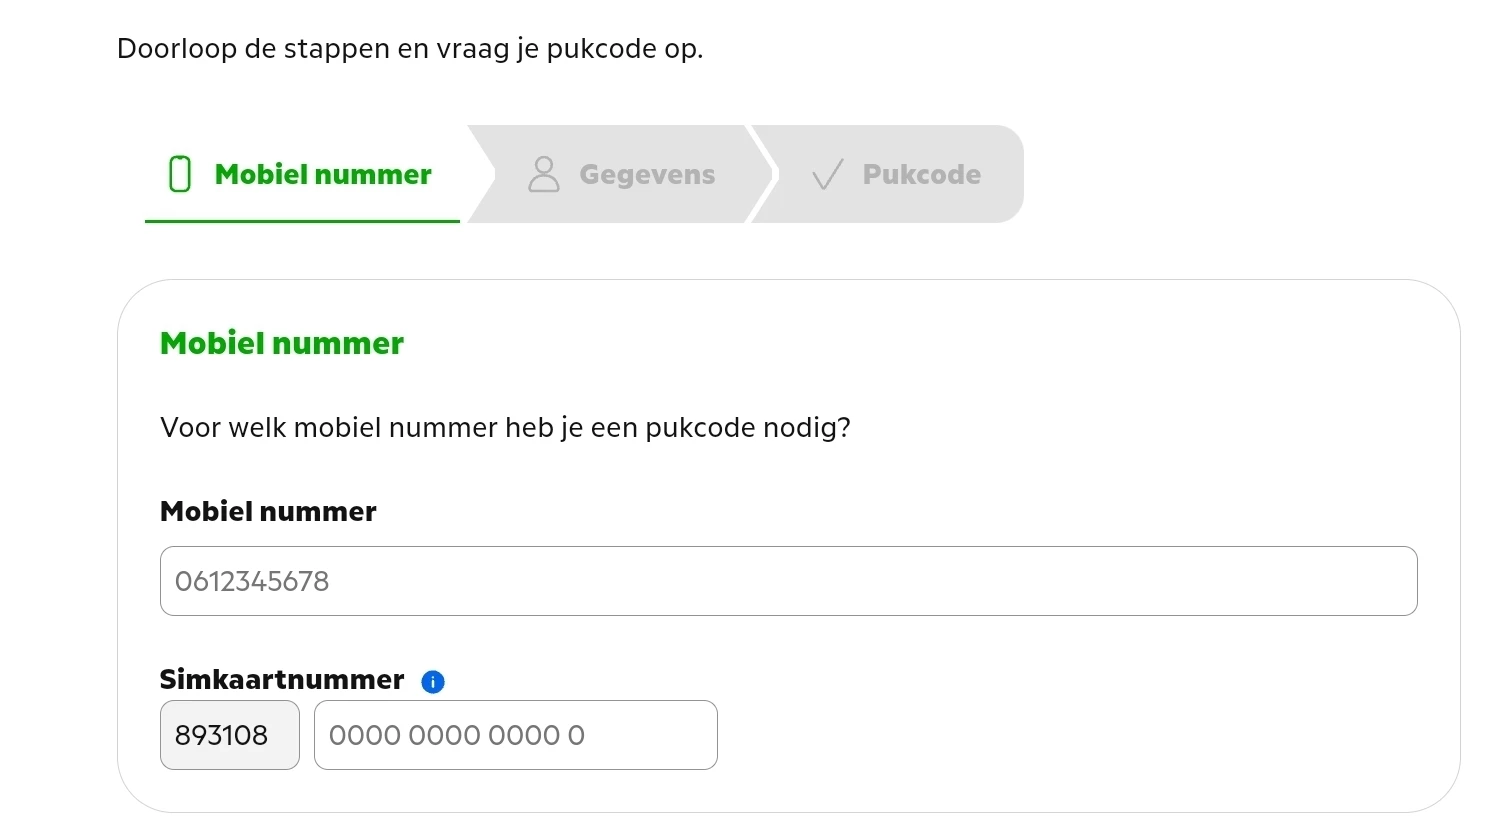The width and height of the screenshot is (1502, 840).
Task: Click the arrow divider between Gegevens and Pukcode
Action: pos(762,174)
